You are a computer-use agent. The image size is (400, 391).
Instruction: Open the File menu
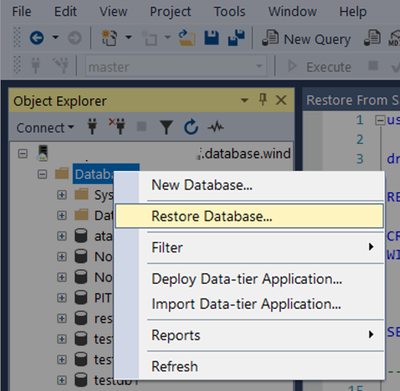pyautogui.click(x=21, y=12)
